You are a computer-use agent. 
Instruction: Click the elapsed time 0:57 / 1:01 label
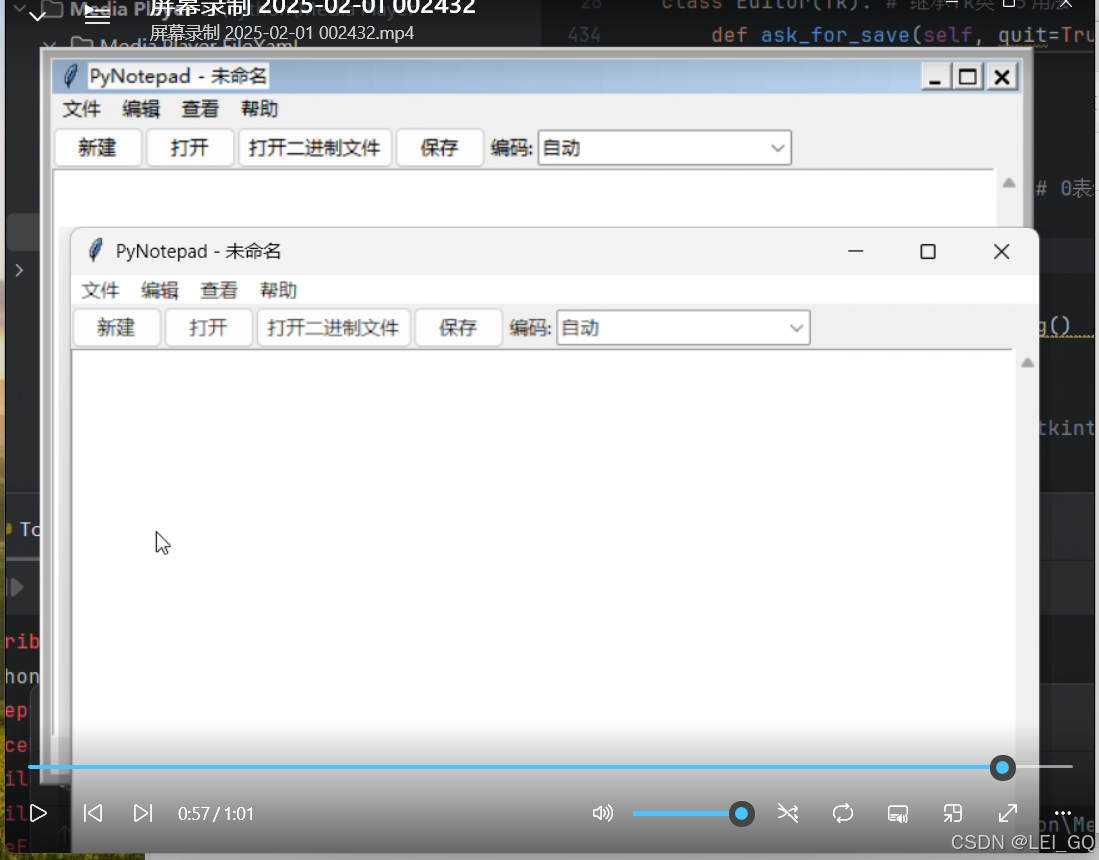click(x=215, y=814)
